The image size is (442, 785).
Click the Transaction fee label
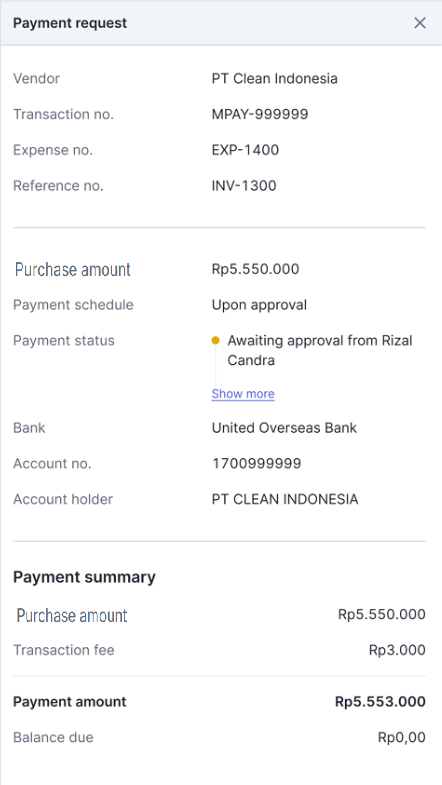click(64, 650)
